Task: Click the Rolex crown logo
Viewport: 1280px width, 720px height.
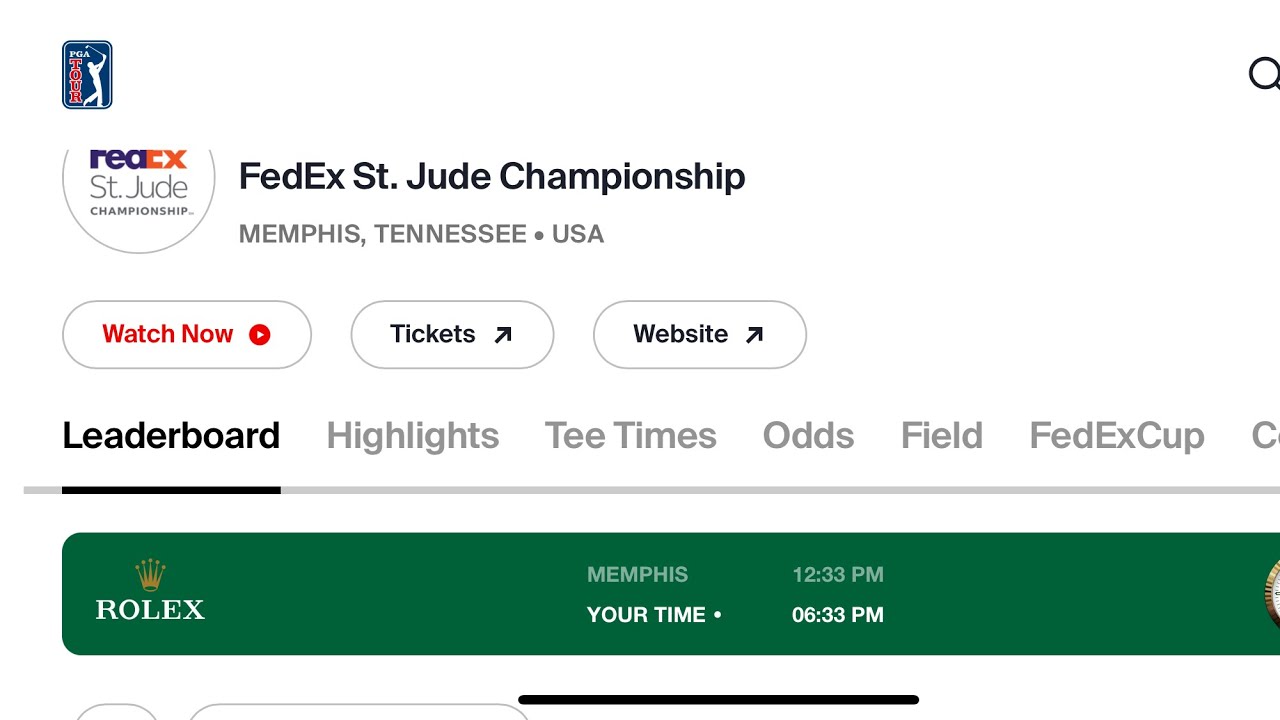Action: click(x=150, y=576)
